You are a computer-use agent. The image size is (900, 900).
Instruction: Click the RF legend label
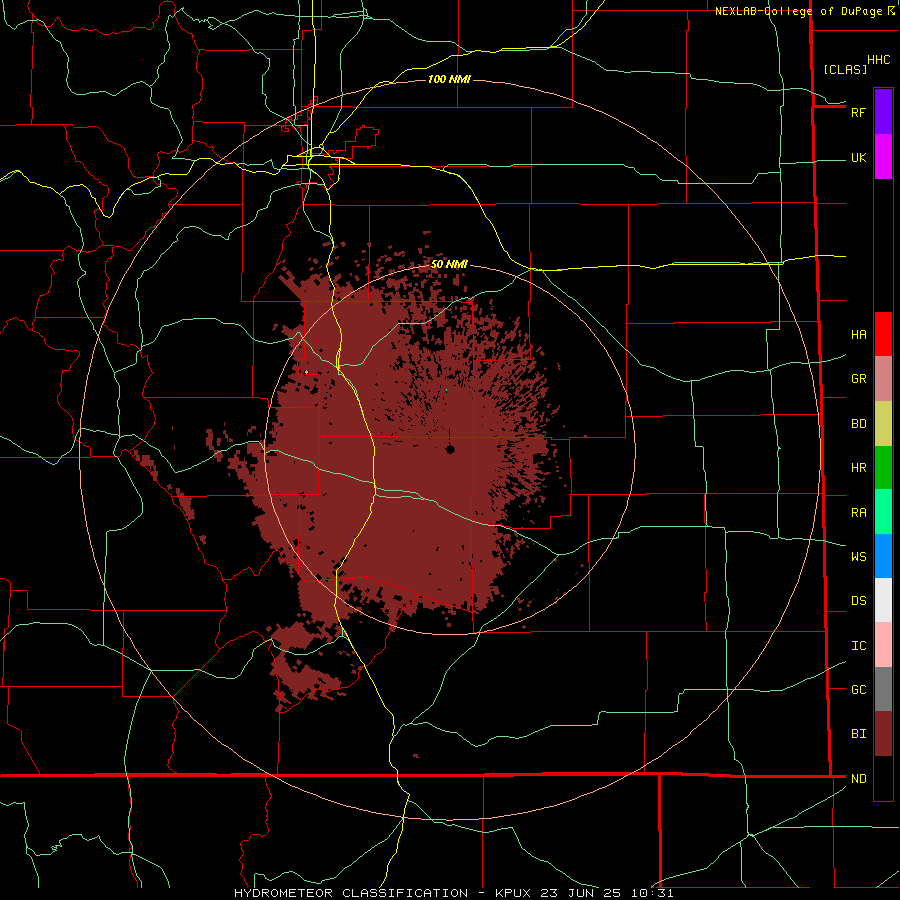click(858, 112)
